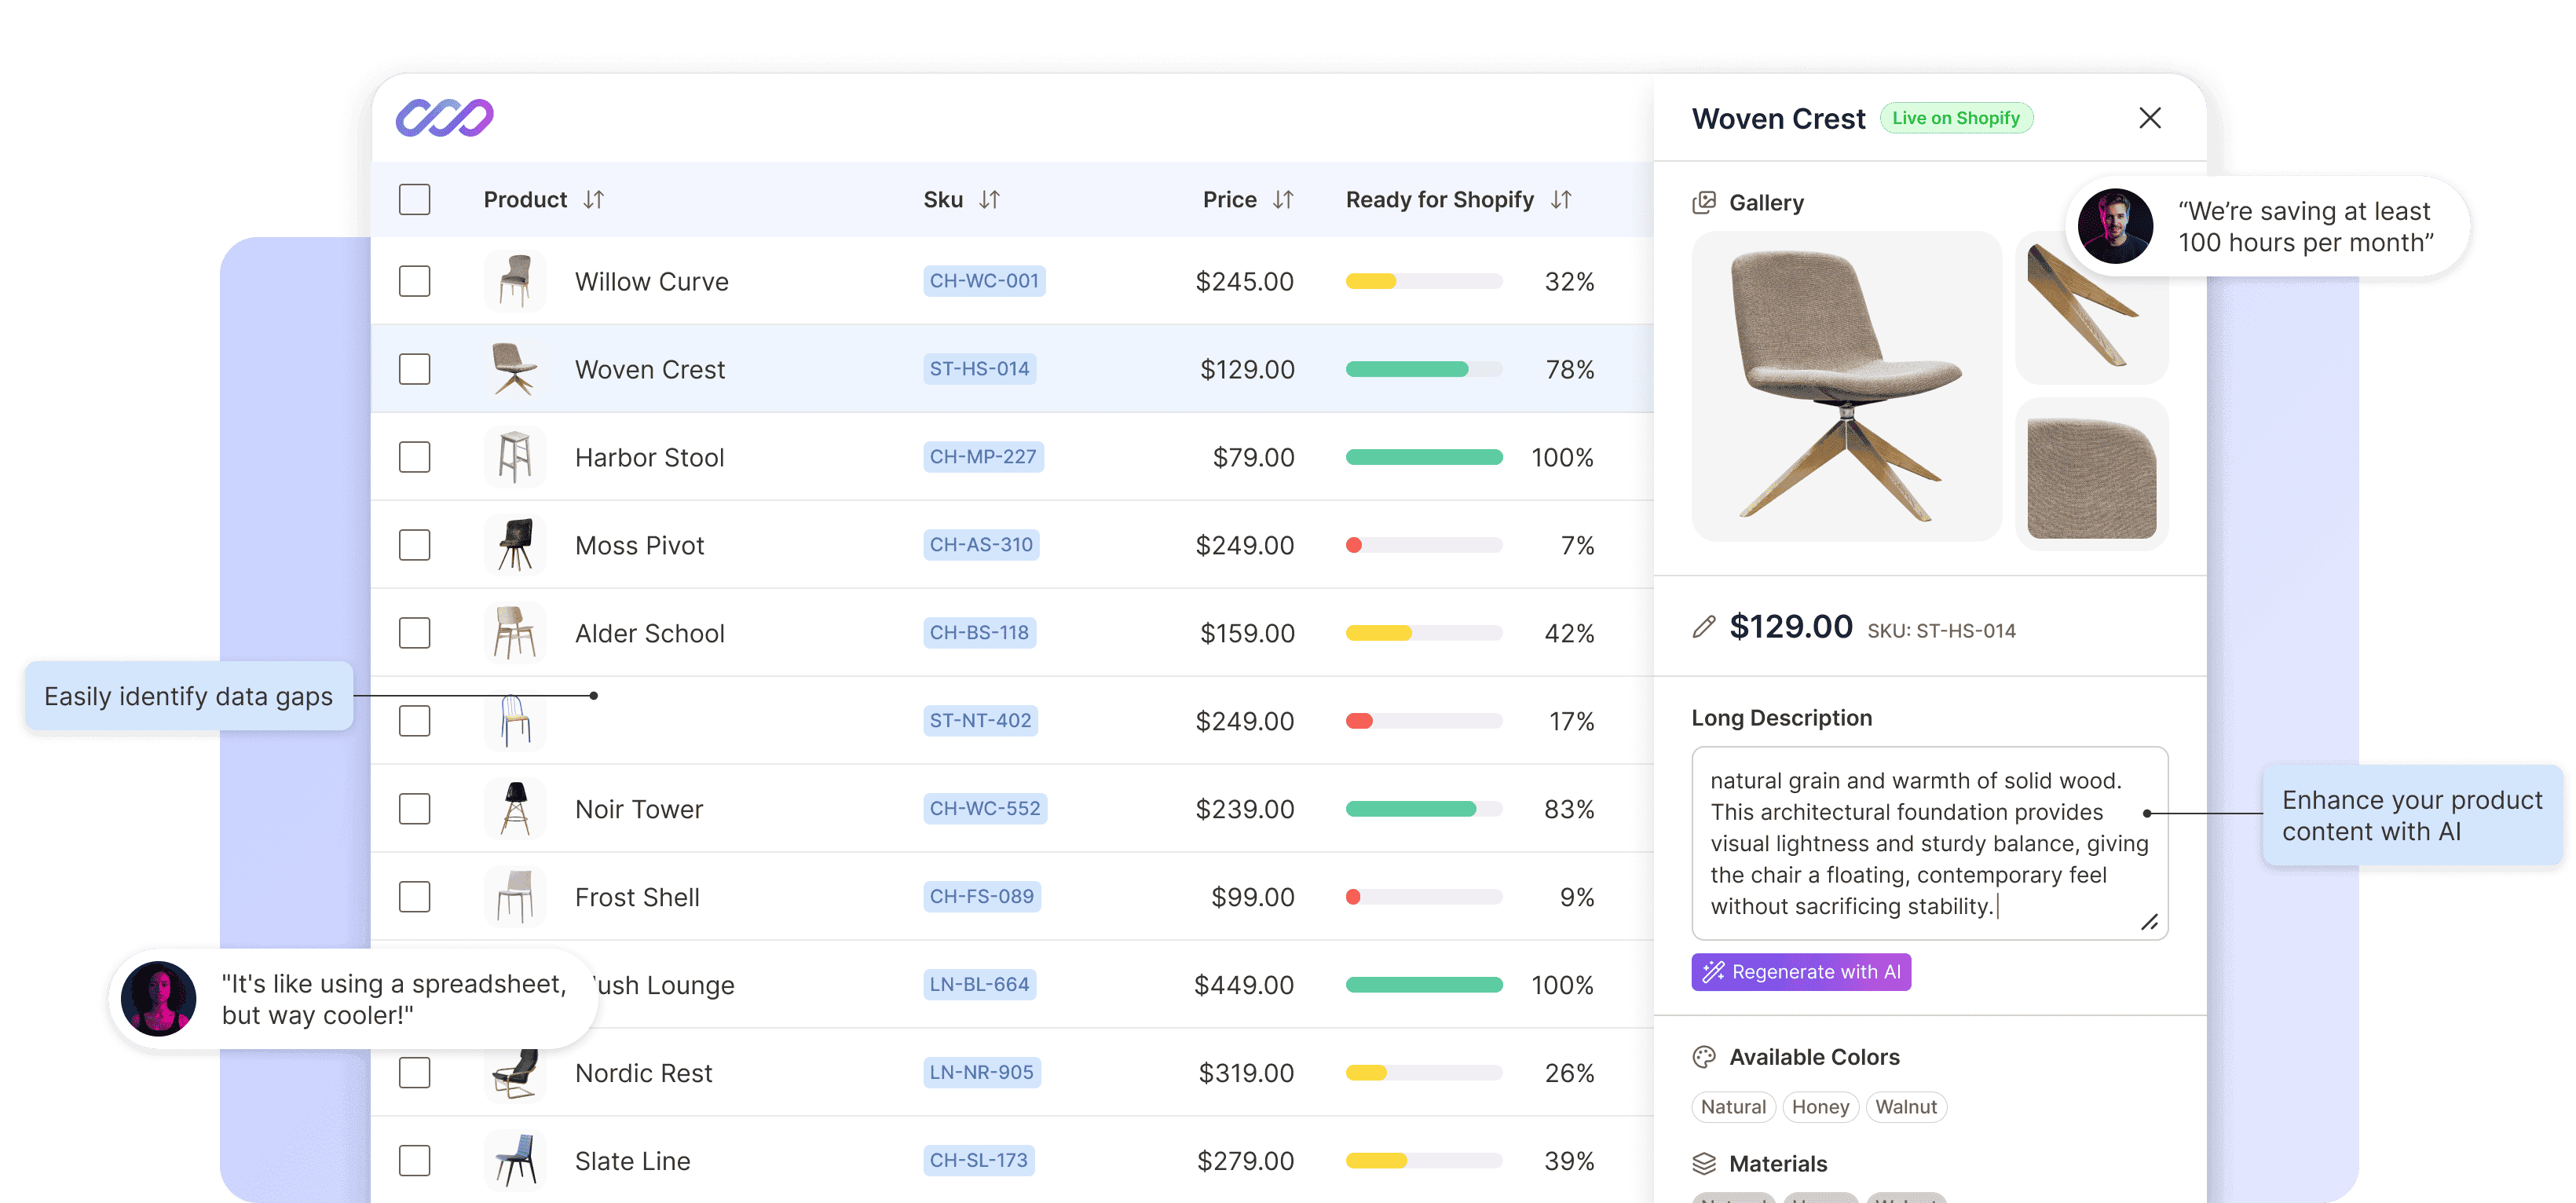Click the purple chain-link logo icon

pos(444,118)
